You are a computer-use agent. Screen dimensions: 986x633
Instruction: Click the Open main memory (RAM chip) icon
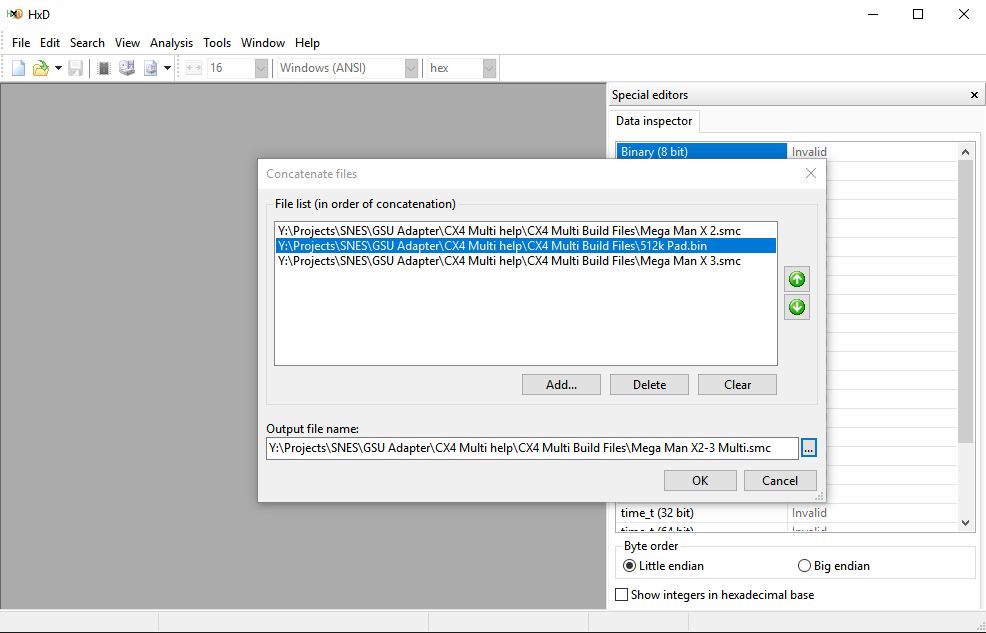point(104,68)
